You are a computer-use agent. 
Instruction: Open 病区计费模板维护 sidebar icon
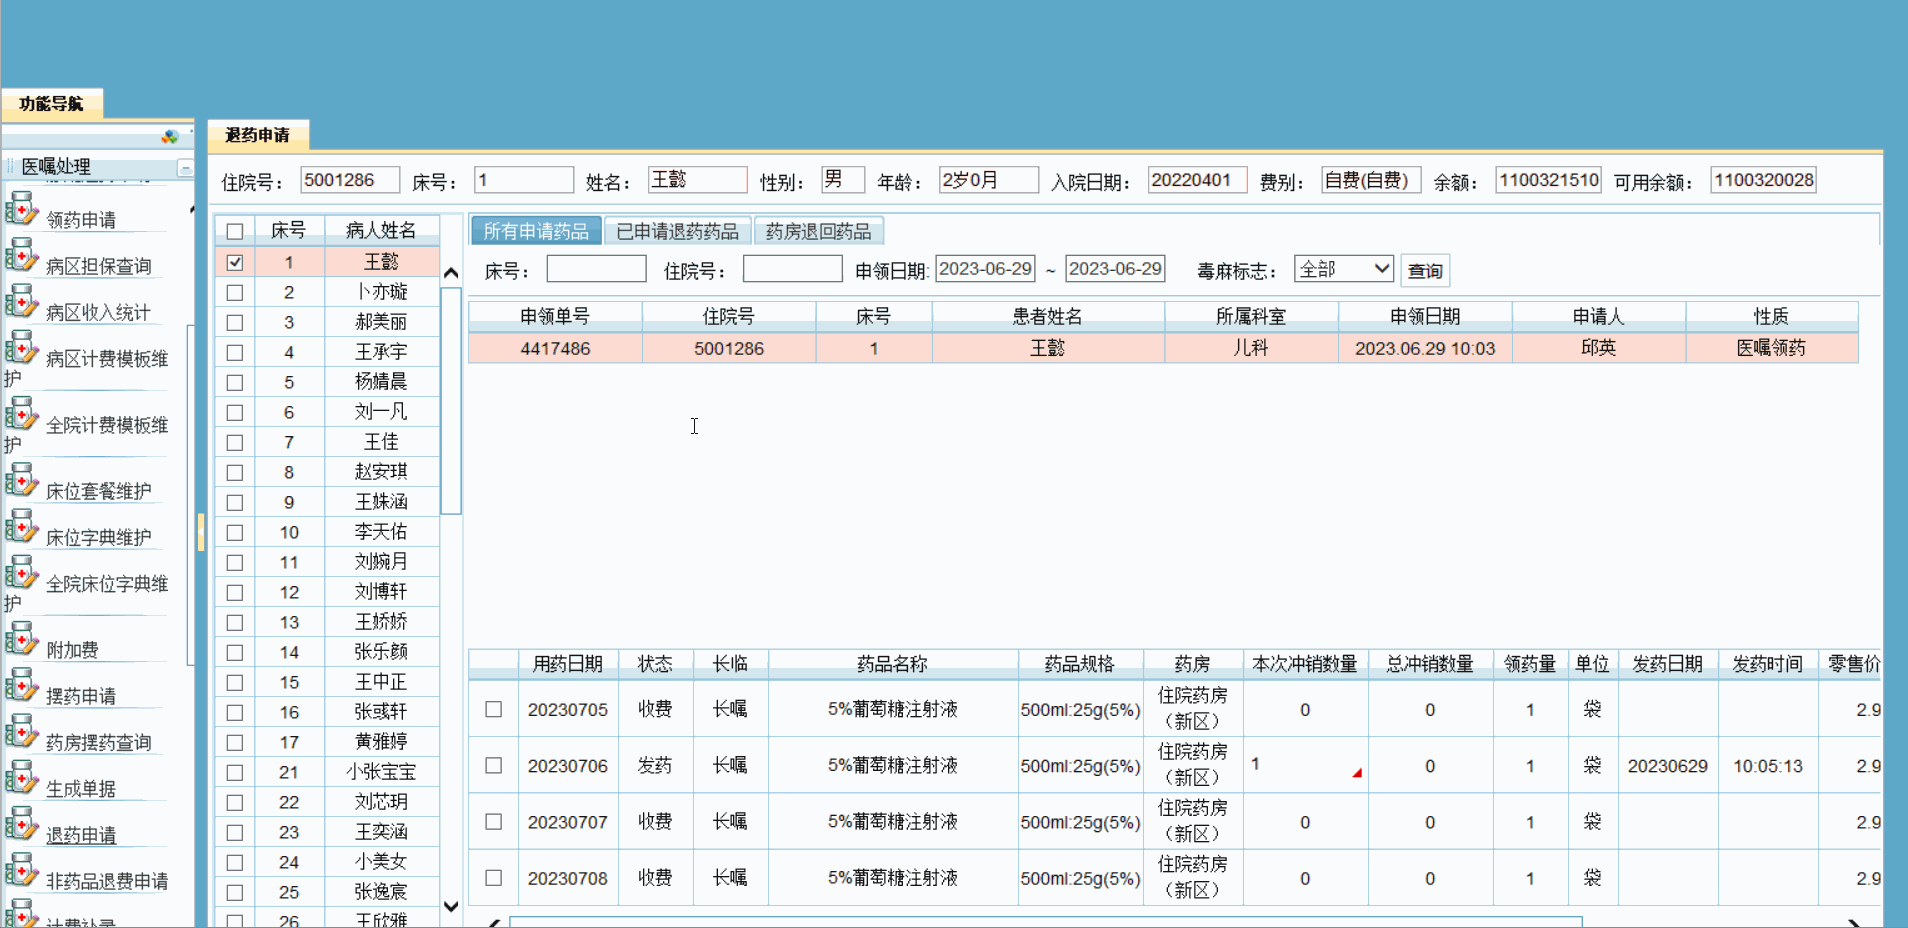click(x=21, y=349)
